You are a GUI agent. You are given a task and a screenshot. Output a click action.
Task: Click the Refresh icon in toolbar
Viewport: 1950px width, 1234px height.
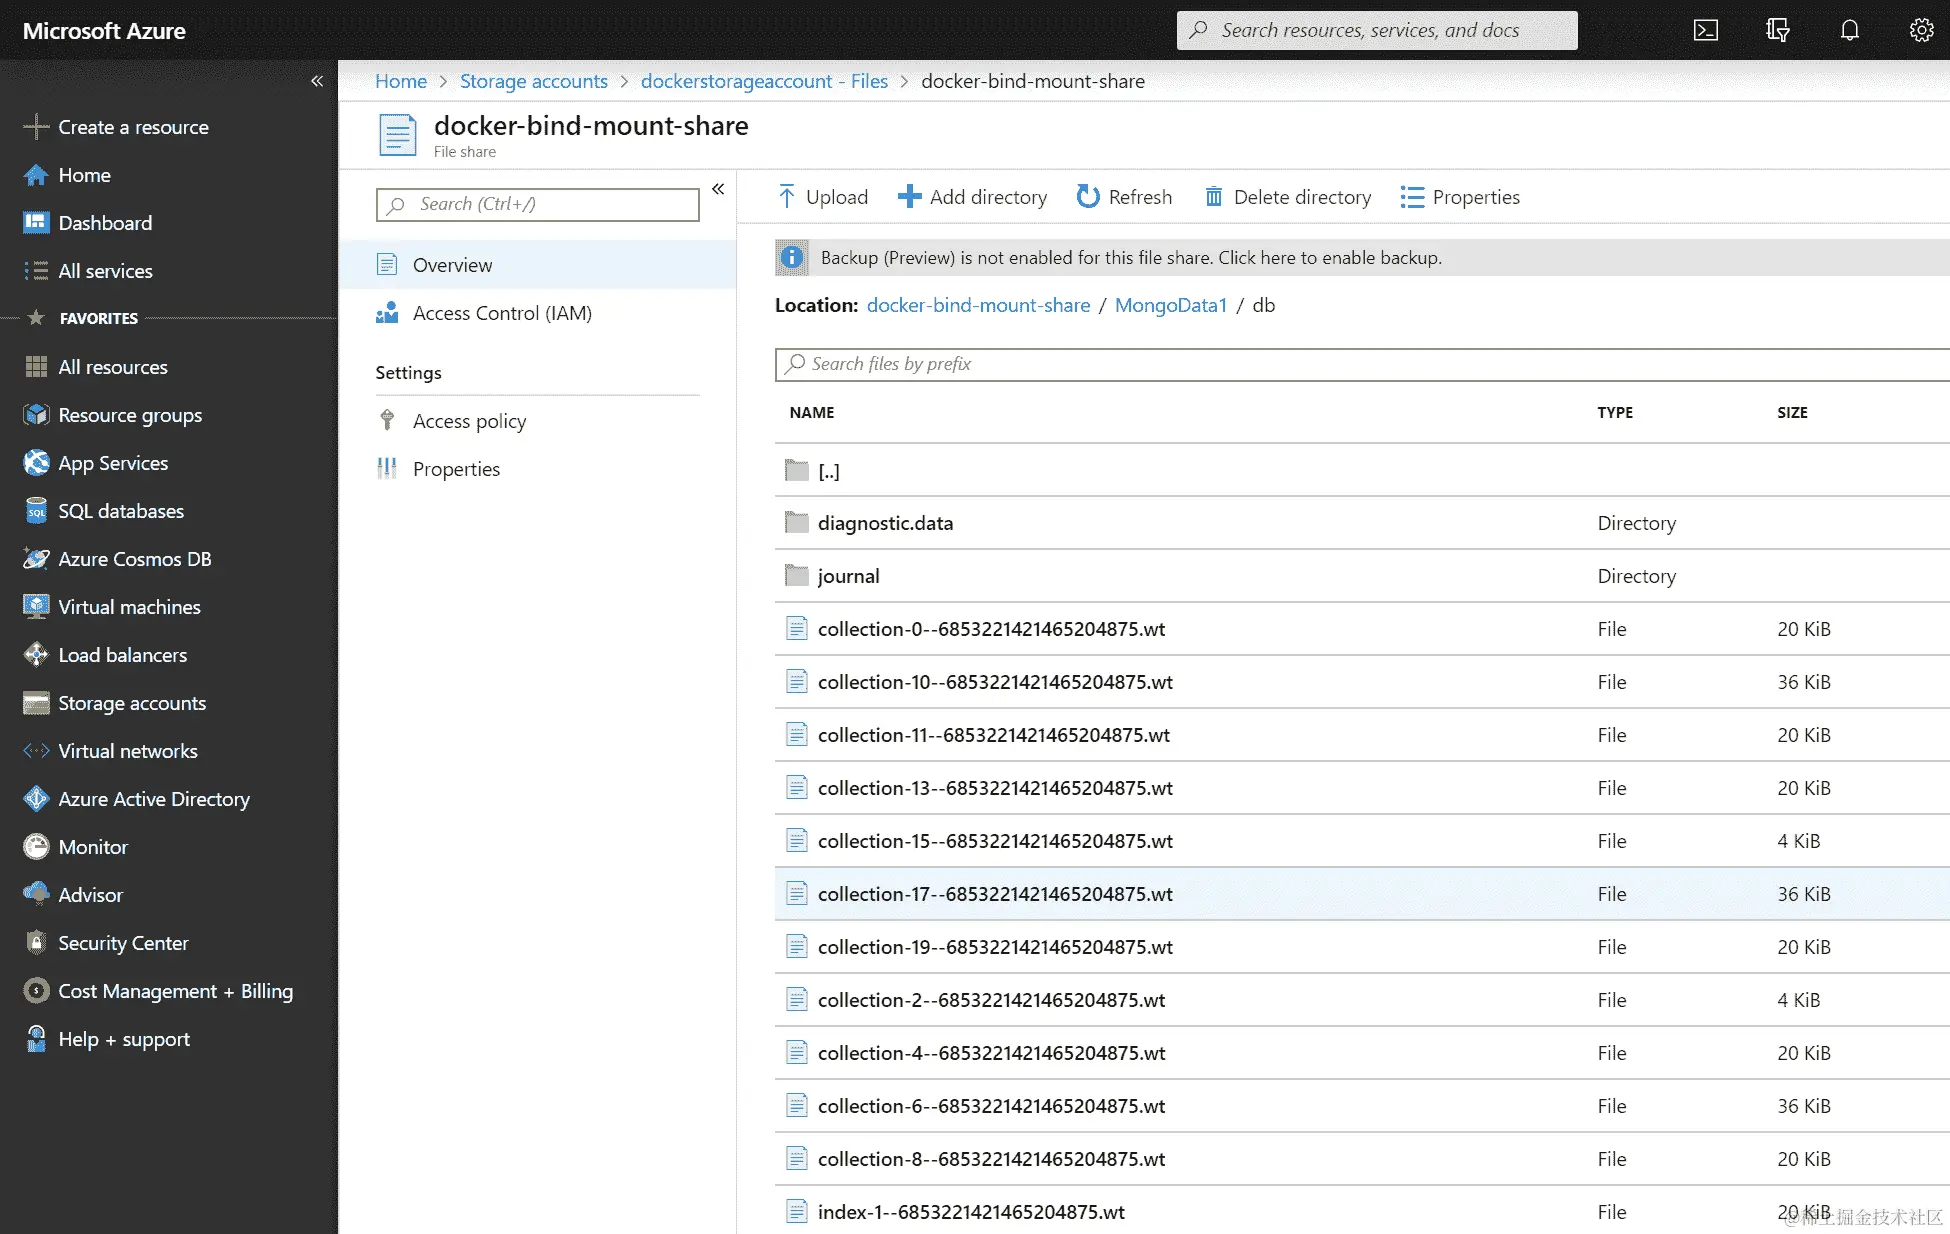pos(1088,197)
